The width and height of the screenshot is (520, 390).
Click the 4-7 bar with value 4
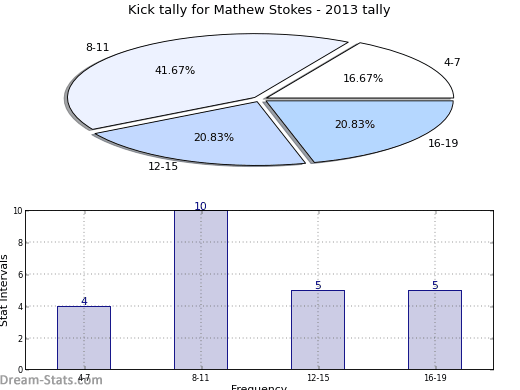84,338
